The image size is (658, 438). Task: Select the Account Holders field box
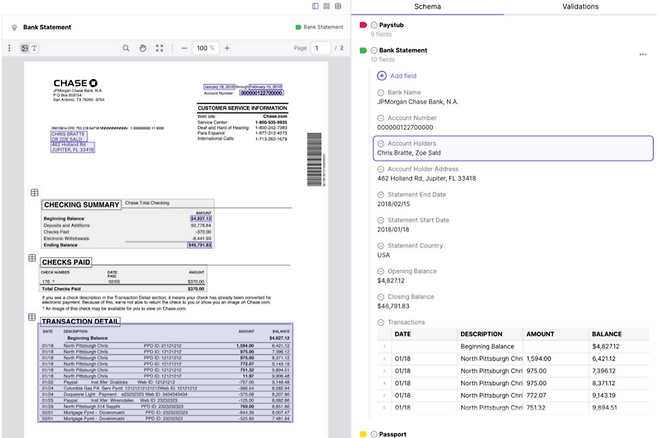coord(512,149)
